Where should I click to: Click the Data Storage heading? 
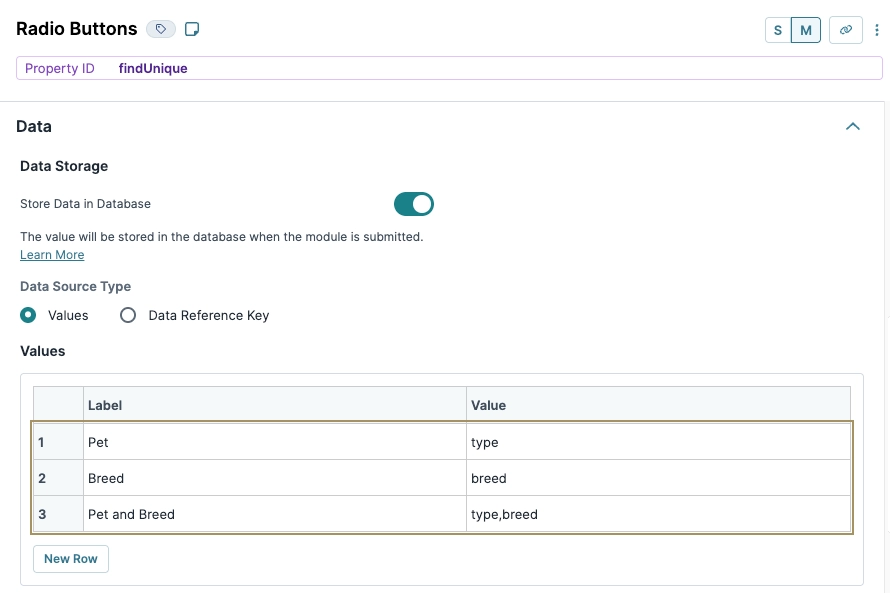pyautogui.click(x=64, y=166)
